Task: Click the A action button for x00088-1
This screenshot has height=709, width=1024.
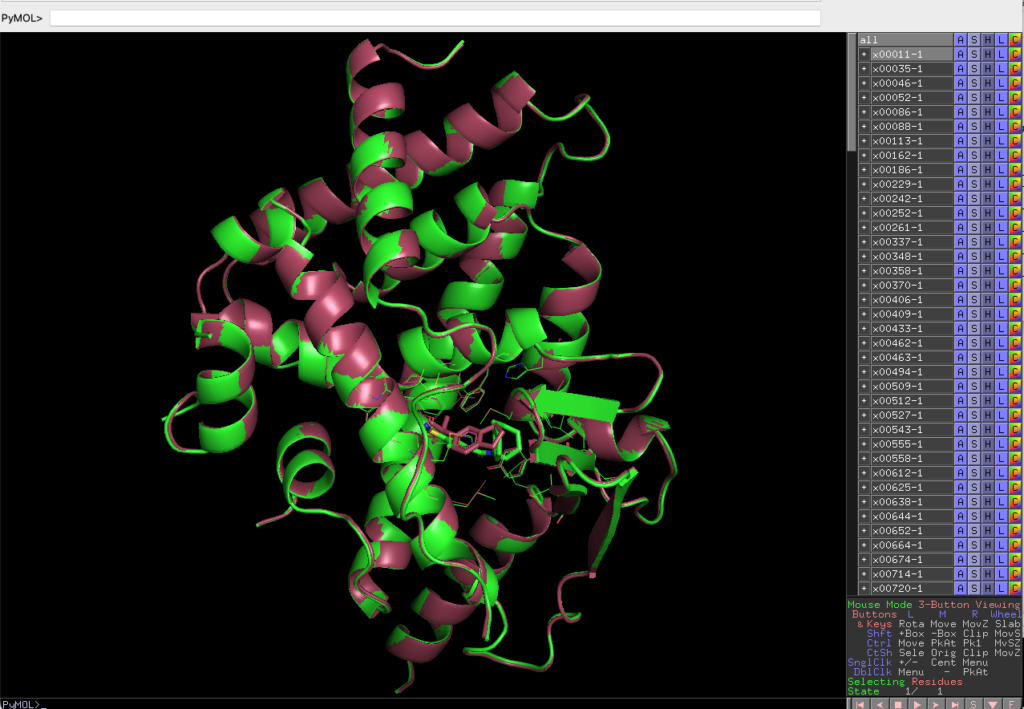Action: [x=960, y=126]
